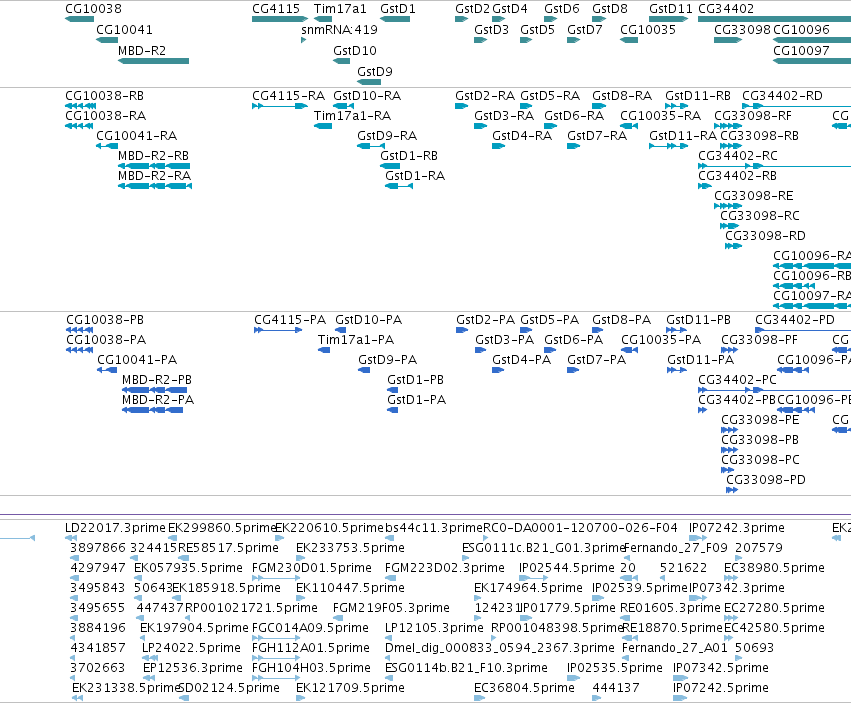Select transcript CG34402-RC
The height and width of the screenshot is (703, 851).
[x=738, y=156]
